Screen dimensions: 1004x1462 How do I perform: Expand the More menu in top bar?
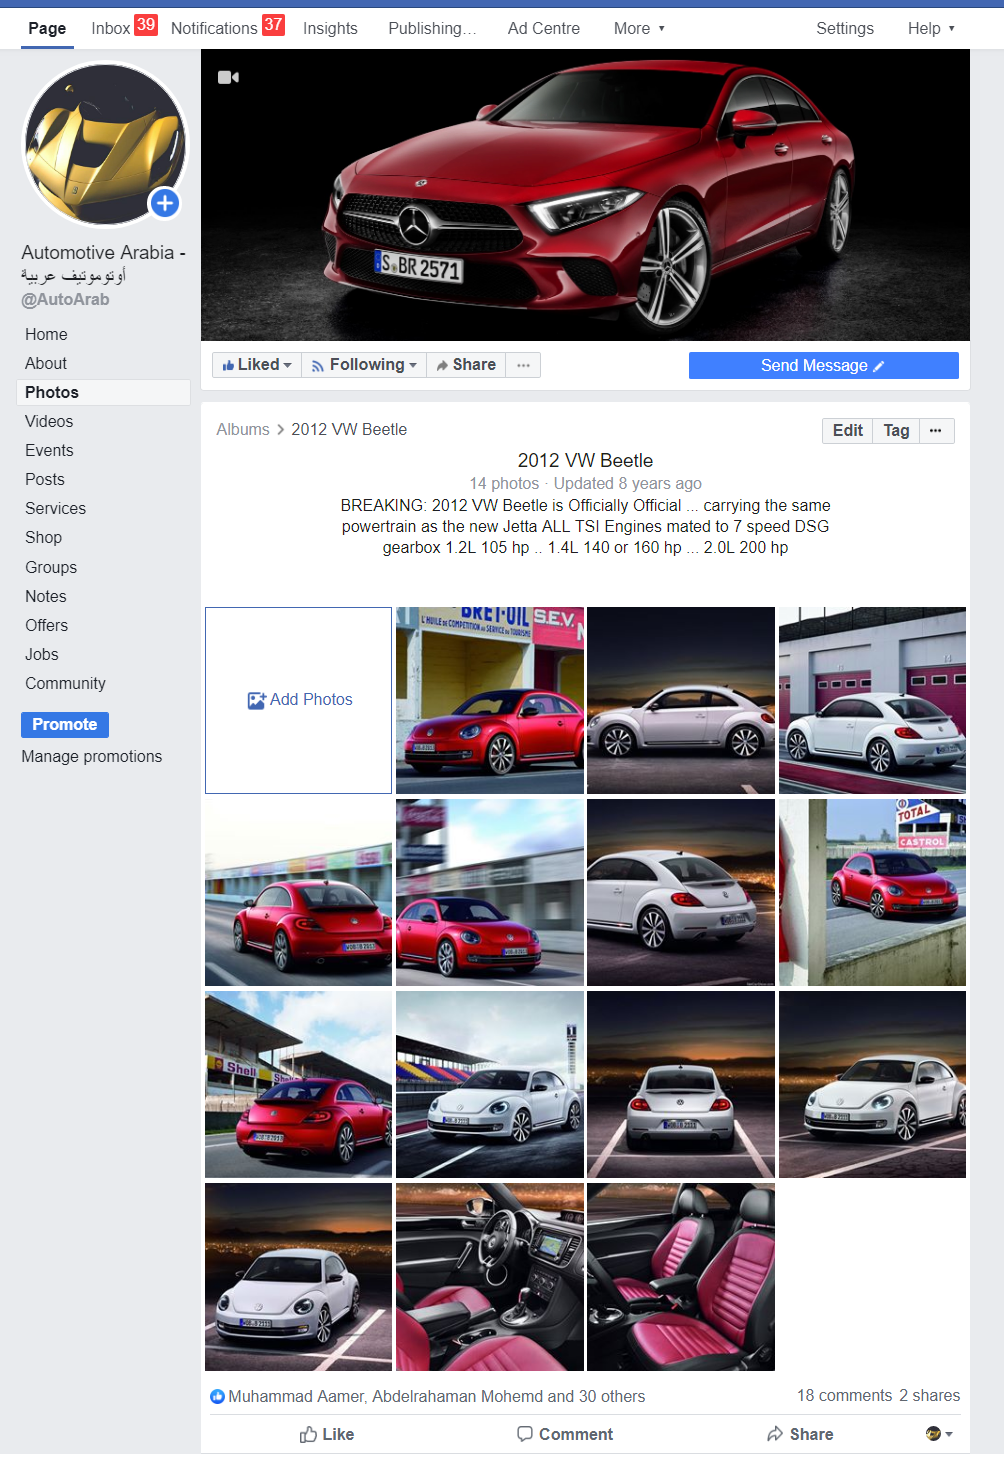(639, 28)
